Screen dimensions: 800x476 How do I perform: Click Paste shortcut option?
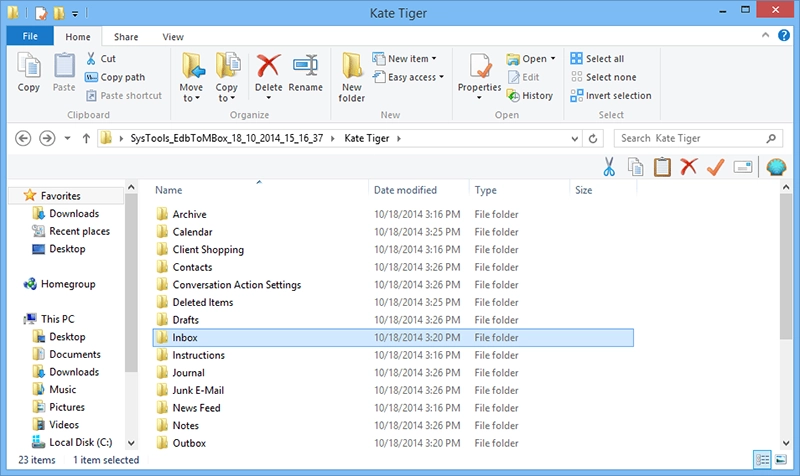pos(124,95)
